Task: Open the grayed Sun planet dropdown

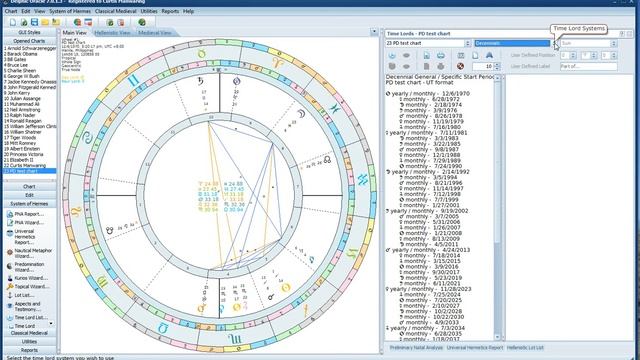Action: [589, 43]
